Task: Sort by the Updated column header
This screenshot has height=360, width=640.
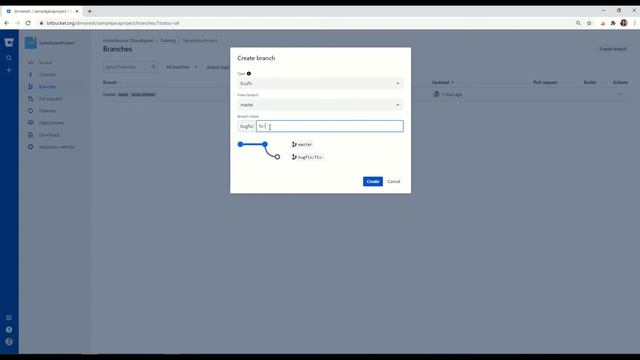Action: click(x=443, y=82)
